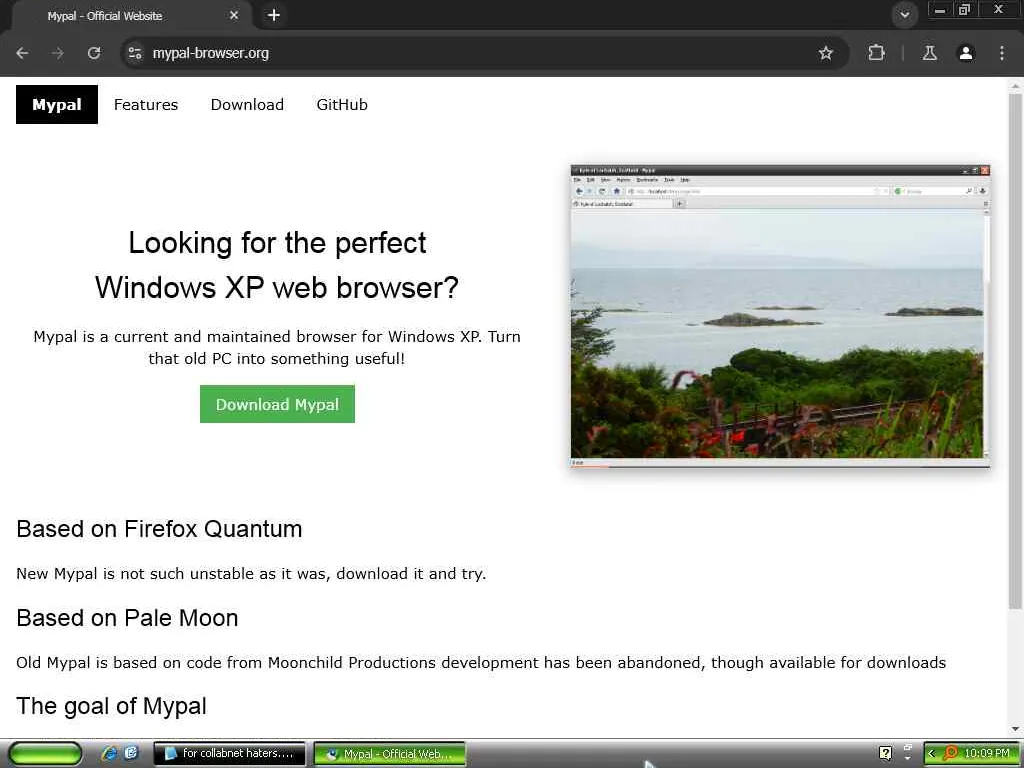This screenshot has width=1024, height=768.
Task: Click the green Start button in taskbar
Action: click(45, 753)
